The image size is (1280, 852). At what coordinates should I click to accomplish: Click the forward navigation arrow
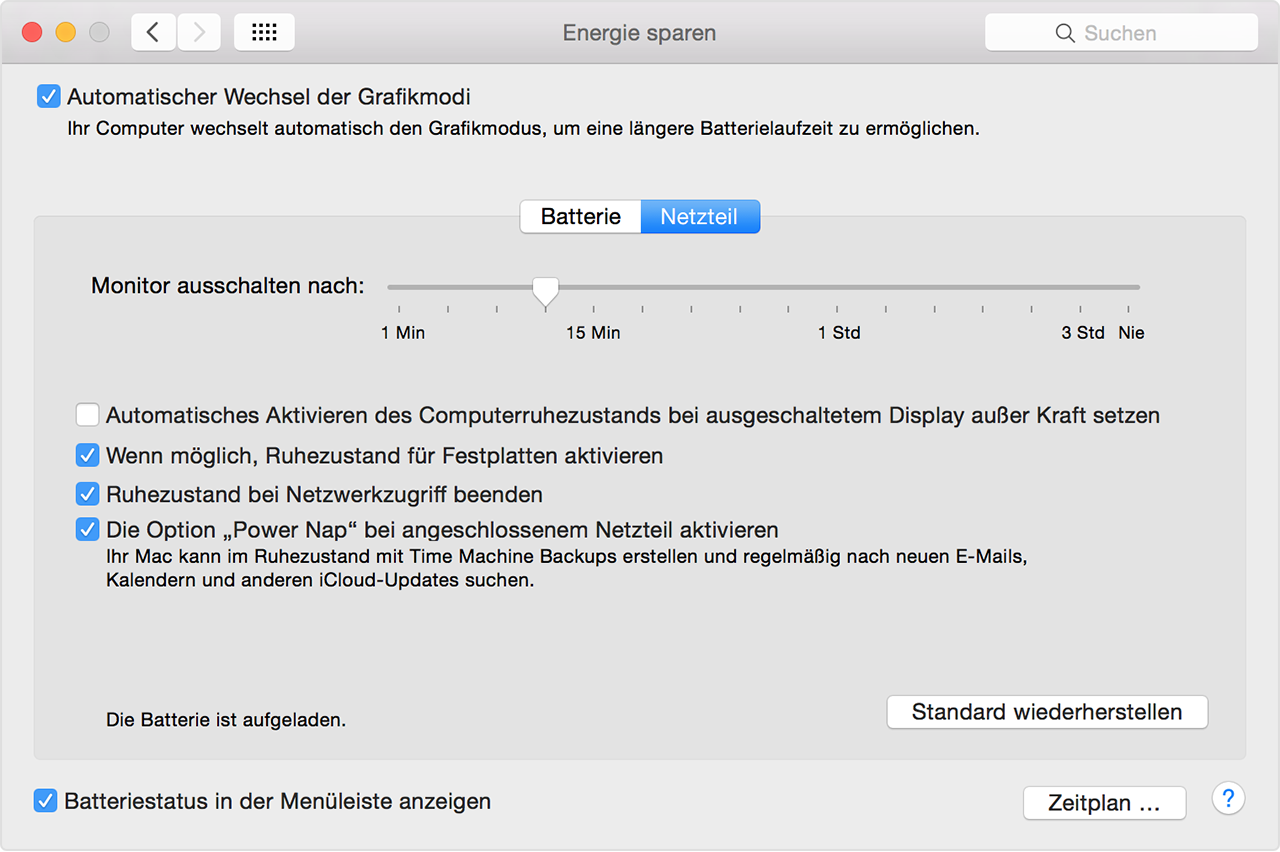199,33
